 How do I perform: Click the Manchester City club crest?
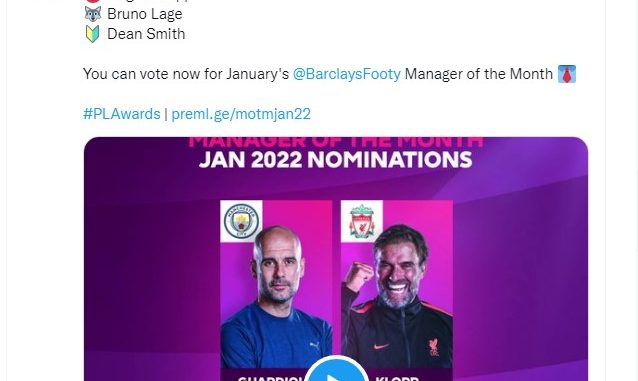(241, 221)
